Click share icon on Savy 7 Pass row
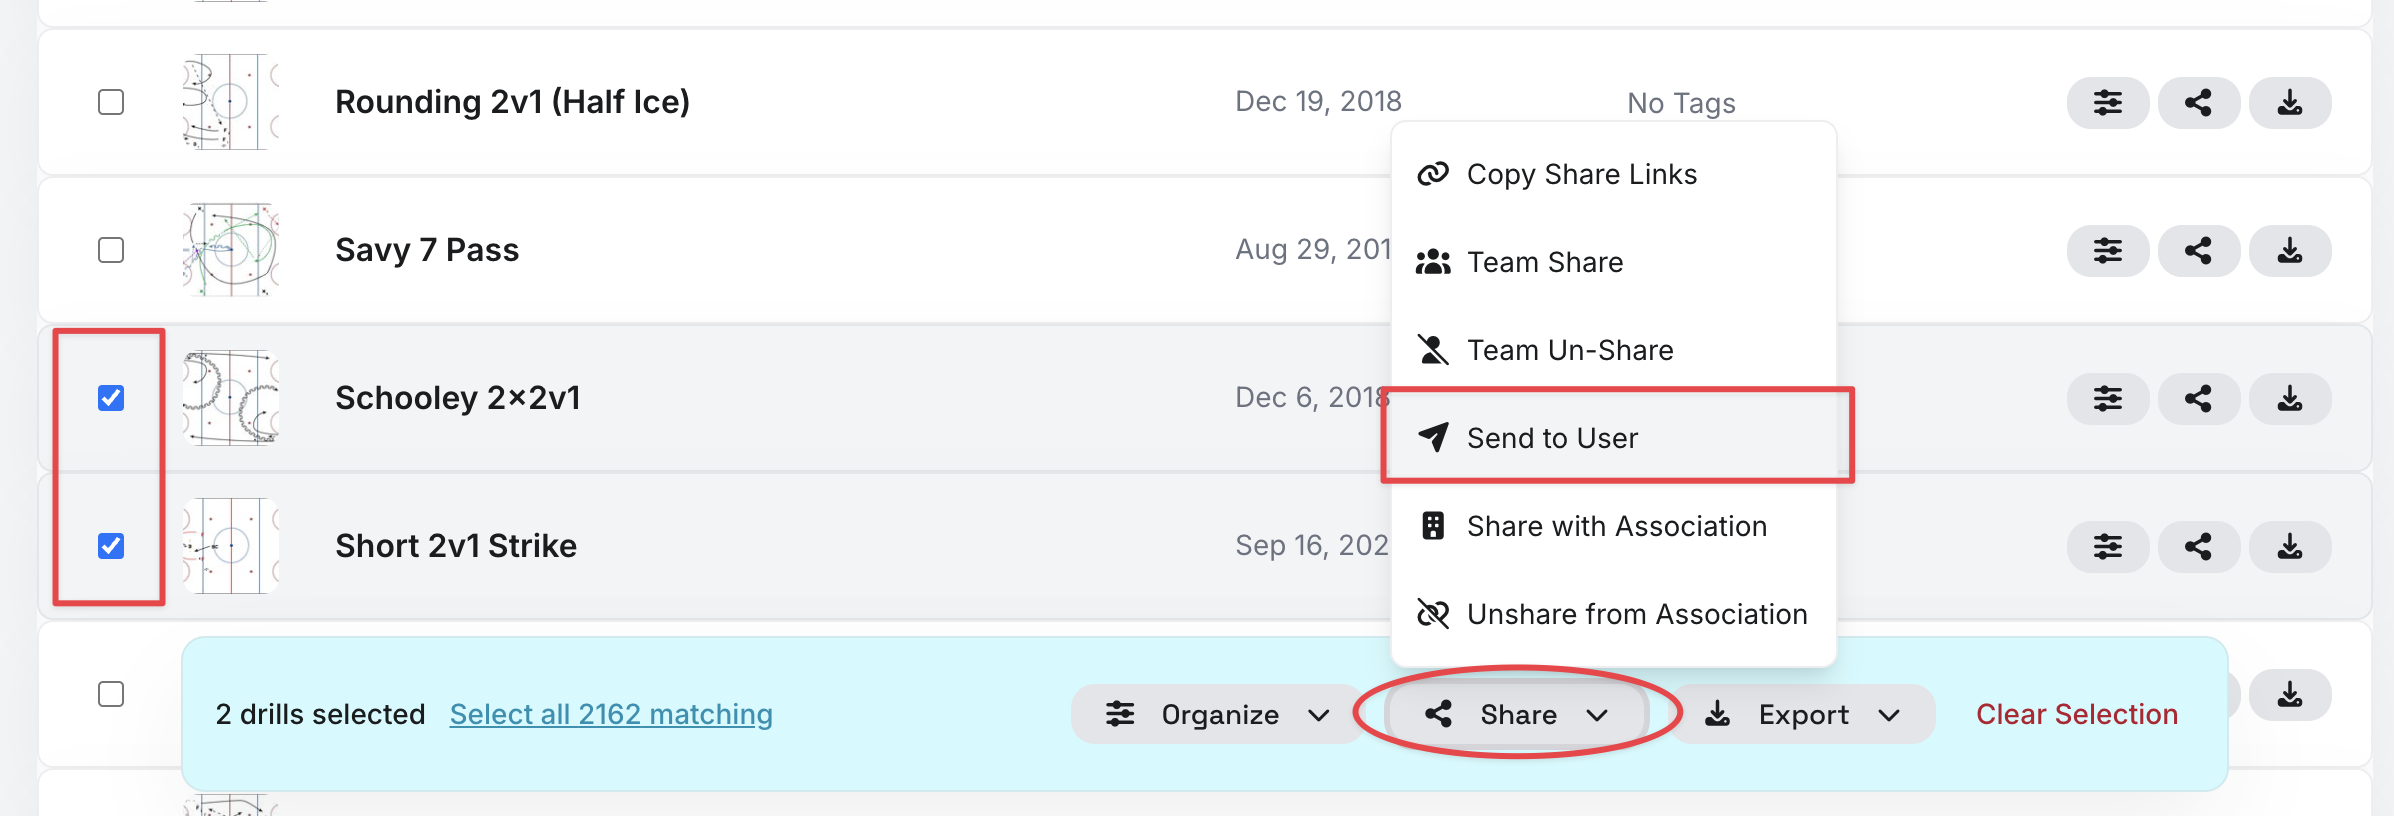This screenshot has height=816, width=2394. click(x=2198, y=251)
